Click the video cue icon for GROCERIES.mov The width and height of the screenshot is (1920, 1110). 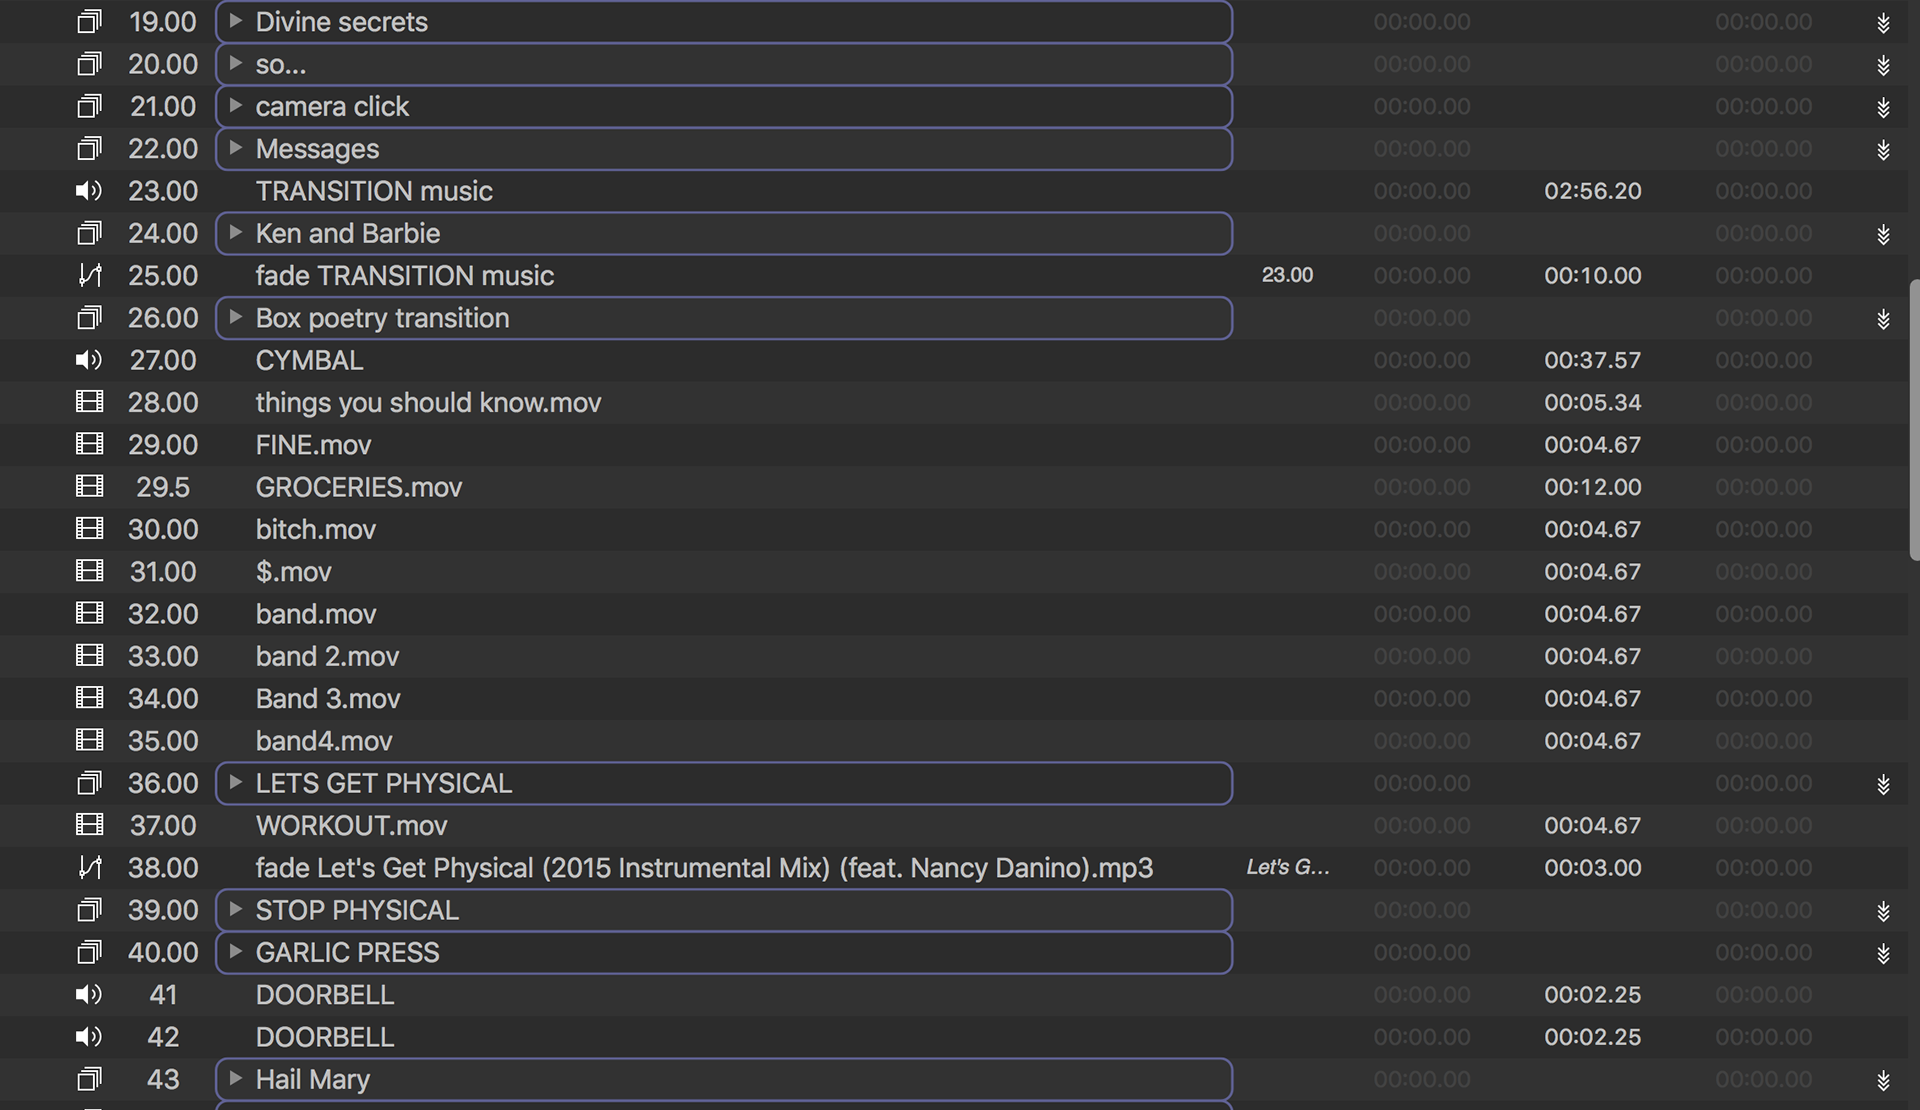coord(89,487)
